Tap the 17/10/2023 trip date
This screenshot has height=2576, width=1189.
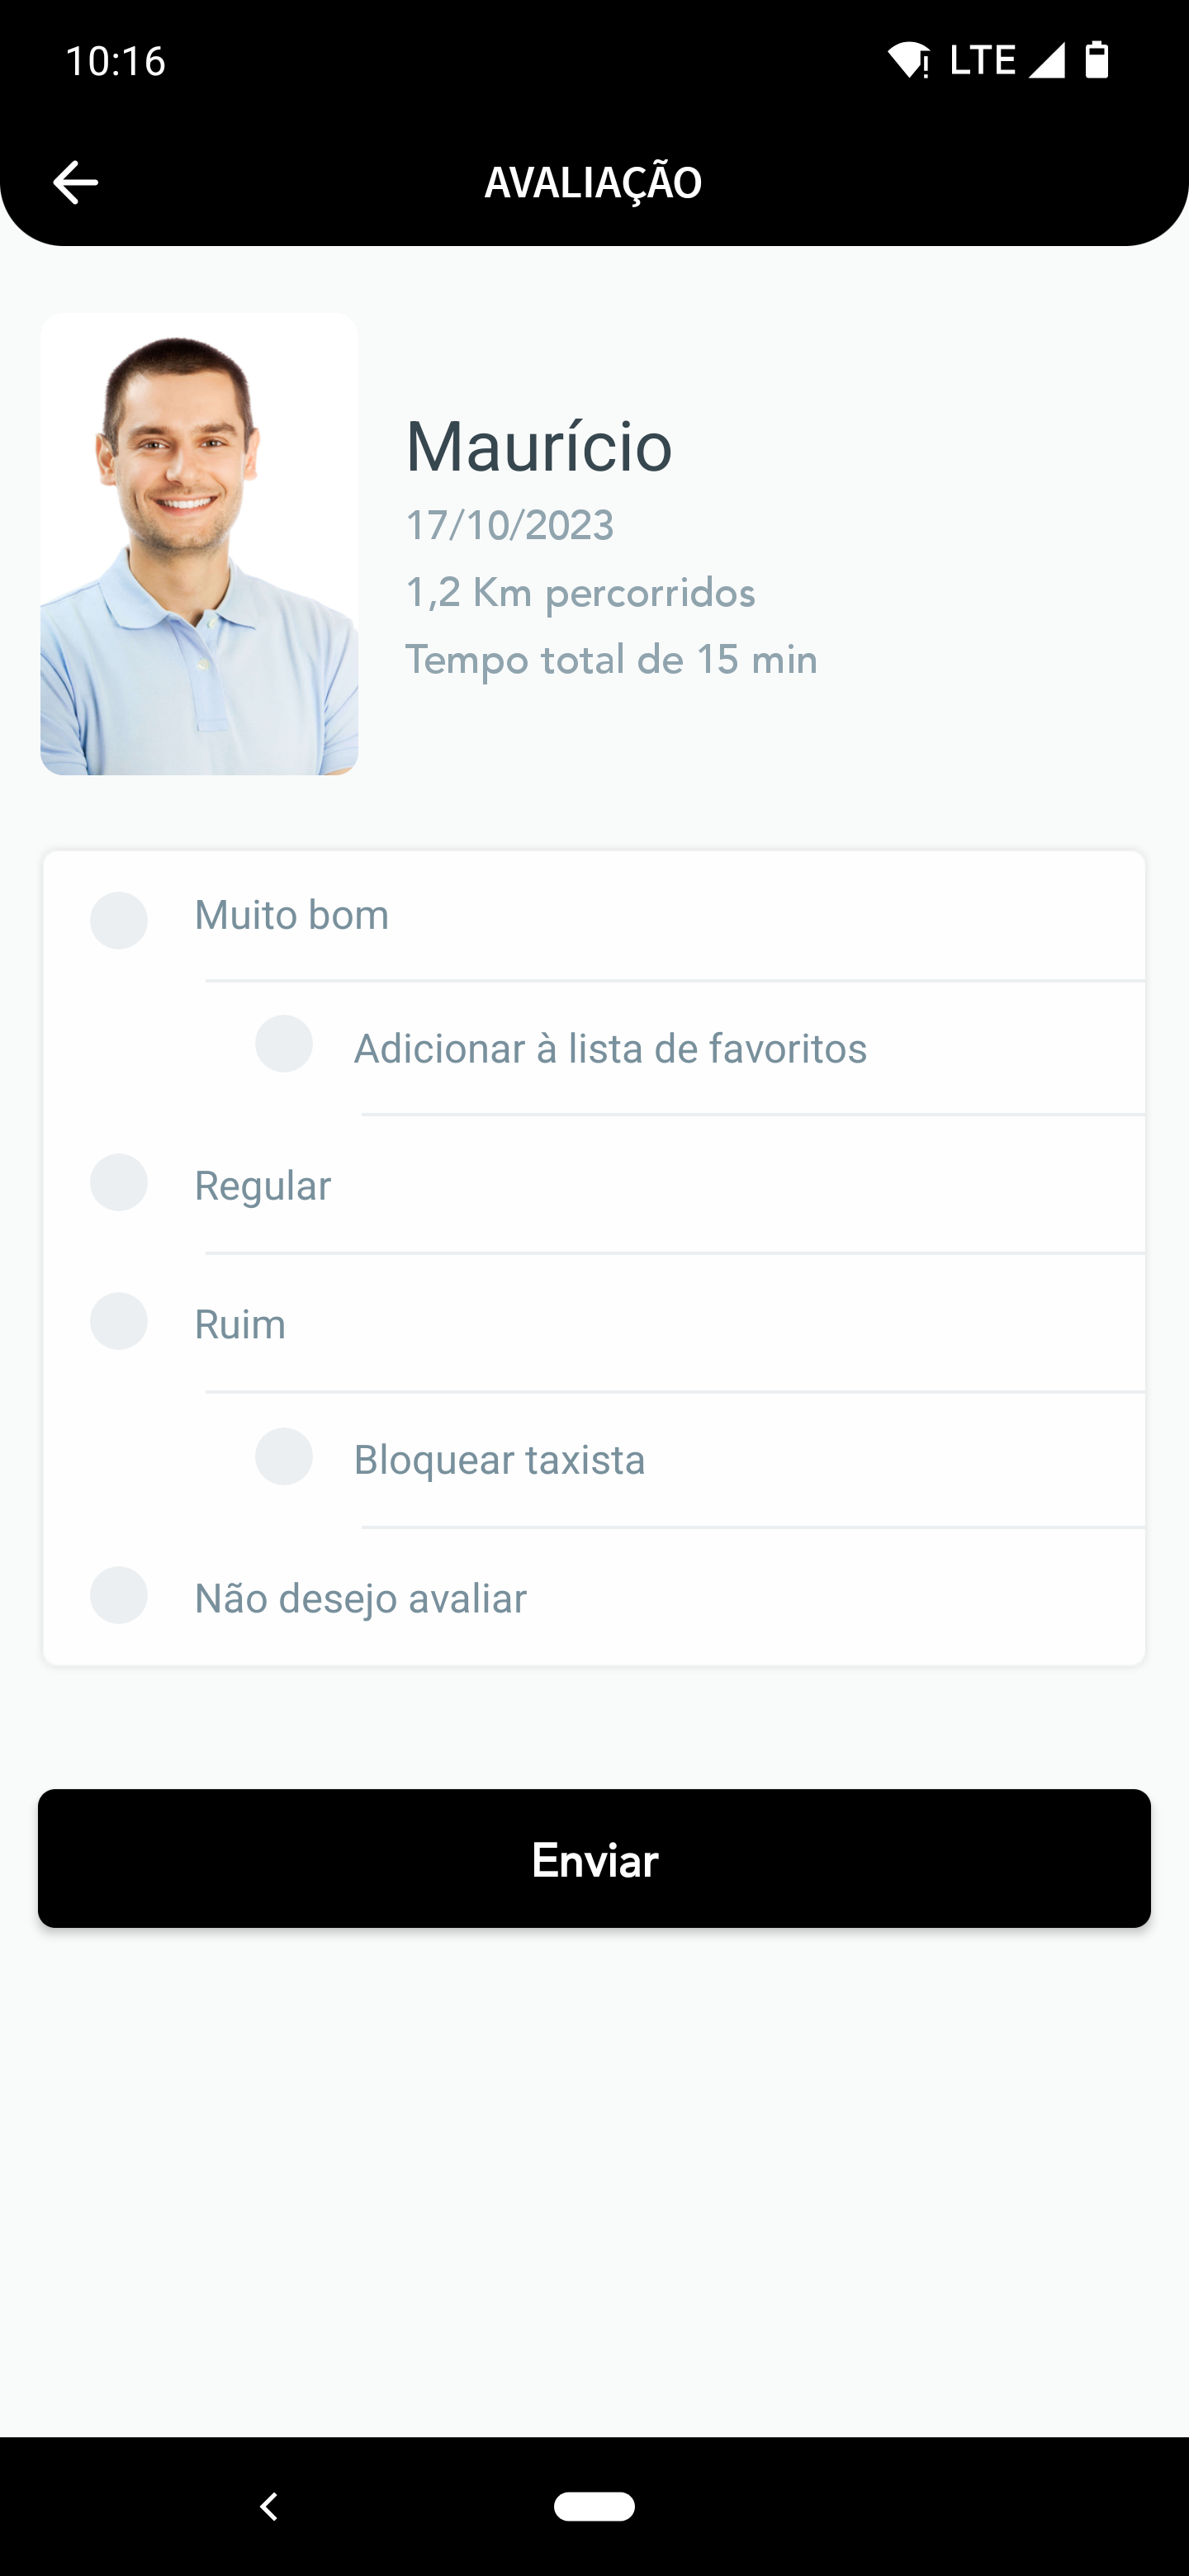[509, 526]
